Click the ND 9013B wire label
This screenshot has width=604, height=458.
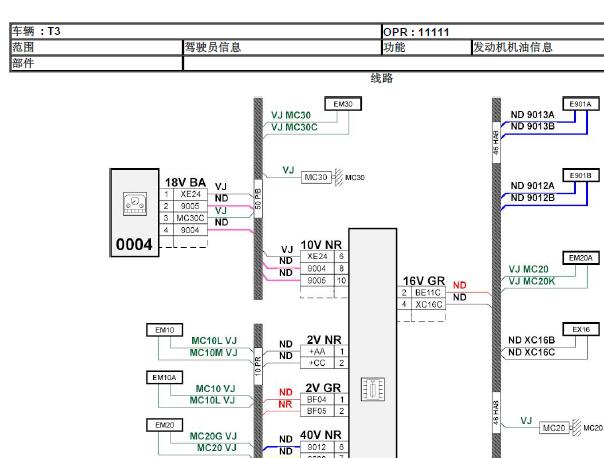pyautogui.click(x=533, y=126)
